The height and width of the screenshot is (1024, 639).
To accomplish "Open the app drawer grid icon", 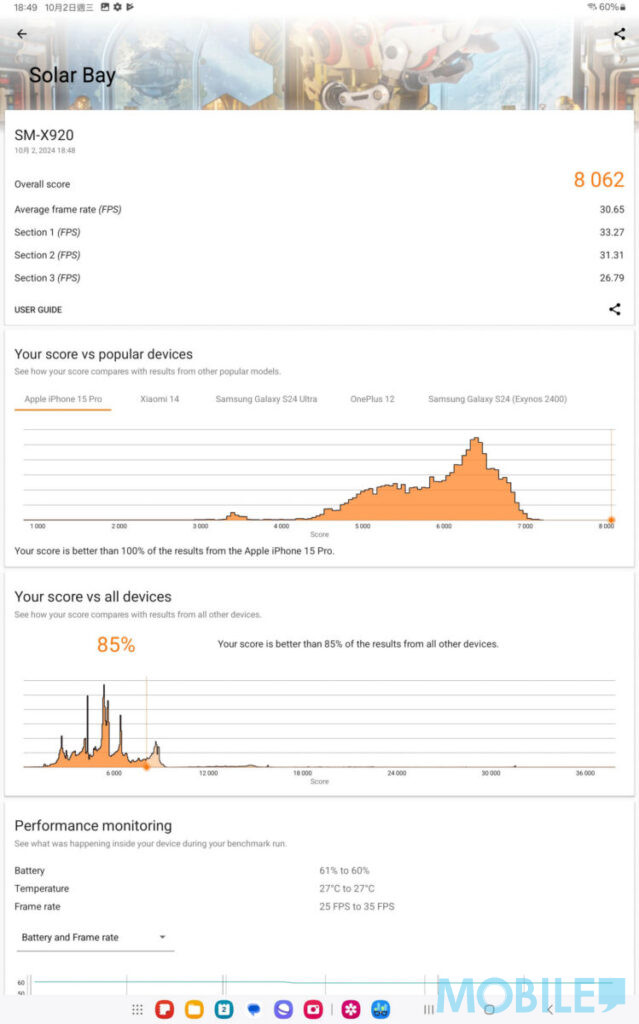I will point(138,1009).
